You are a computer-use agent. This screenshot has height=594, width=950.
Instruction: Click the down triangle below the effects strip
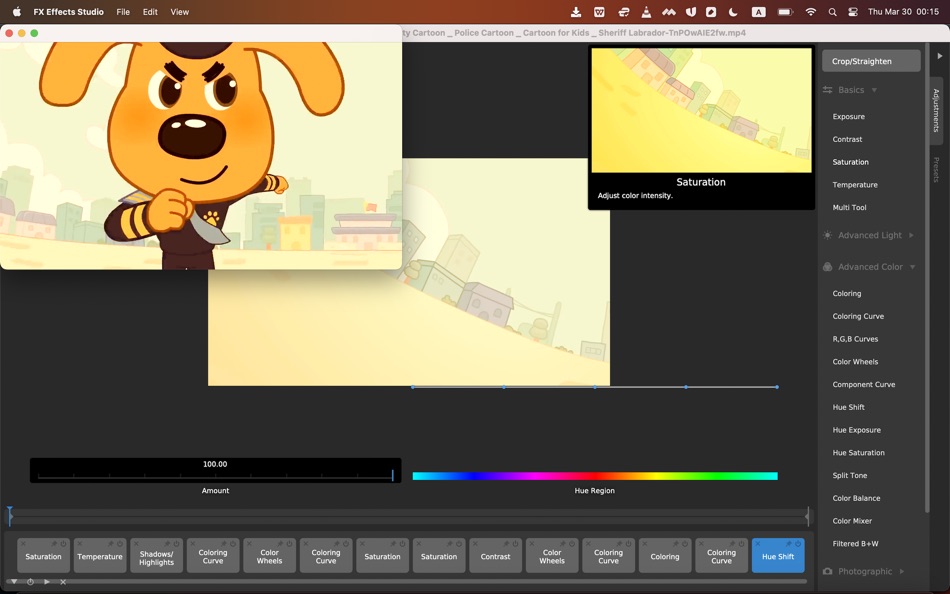(x=14, y=582)
